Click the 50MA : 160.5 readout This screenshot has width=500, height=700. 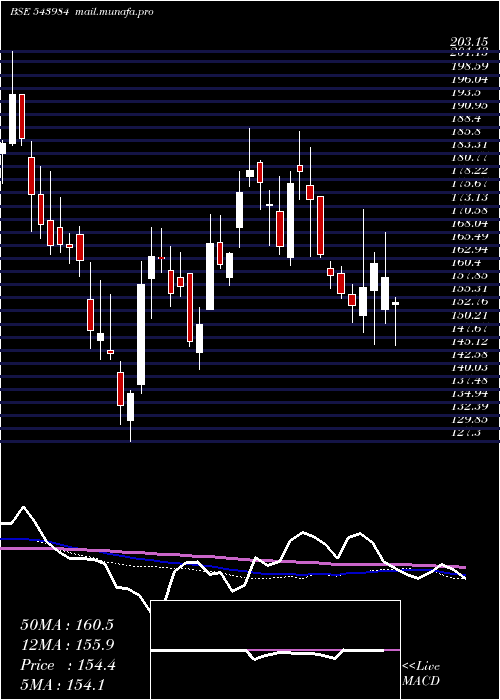pos(67,625)
